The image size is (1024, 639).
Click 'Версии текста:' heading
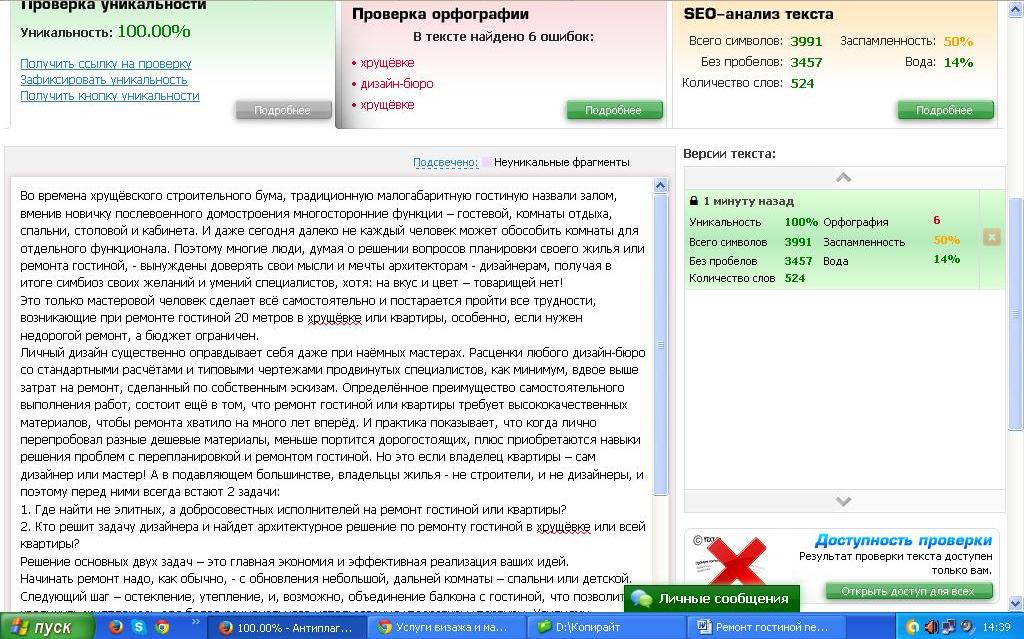729,154
